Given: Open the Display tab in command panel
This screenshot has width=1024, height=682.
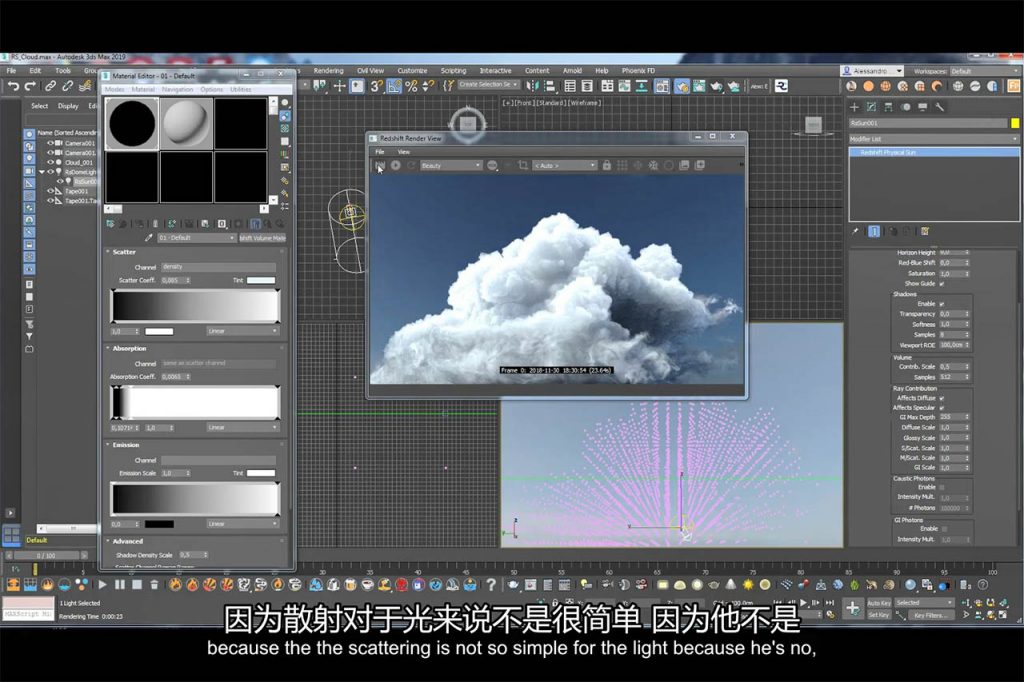Looking at the screenshot, I should coord(922,106).
